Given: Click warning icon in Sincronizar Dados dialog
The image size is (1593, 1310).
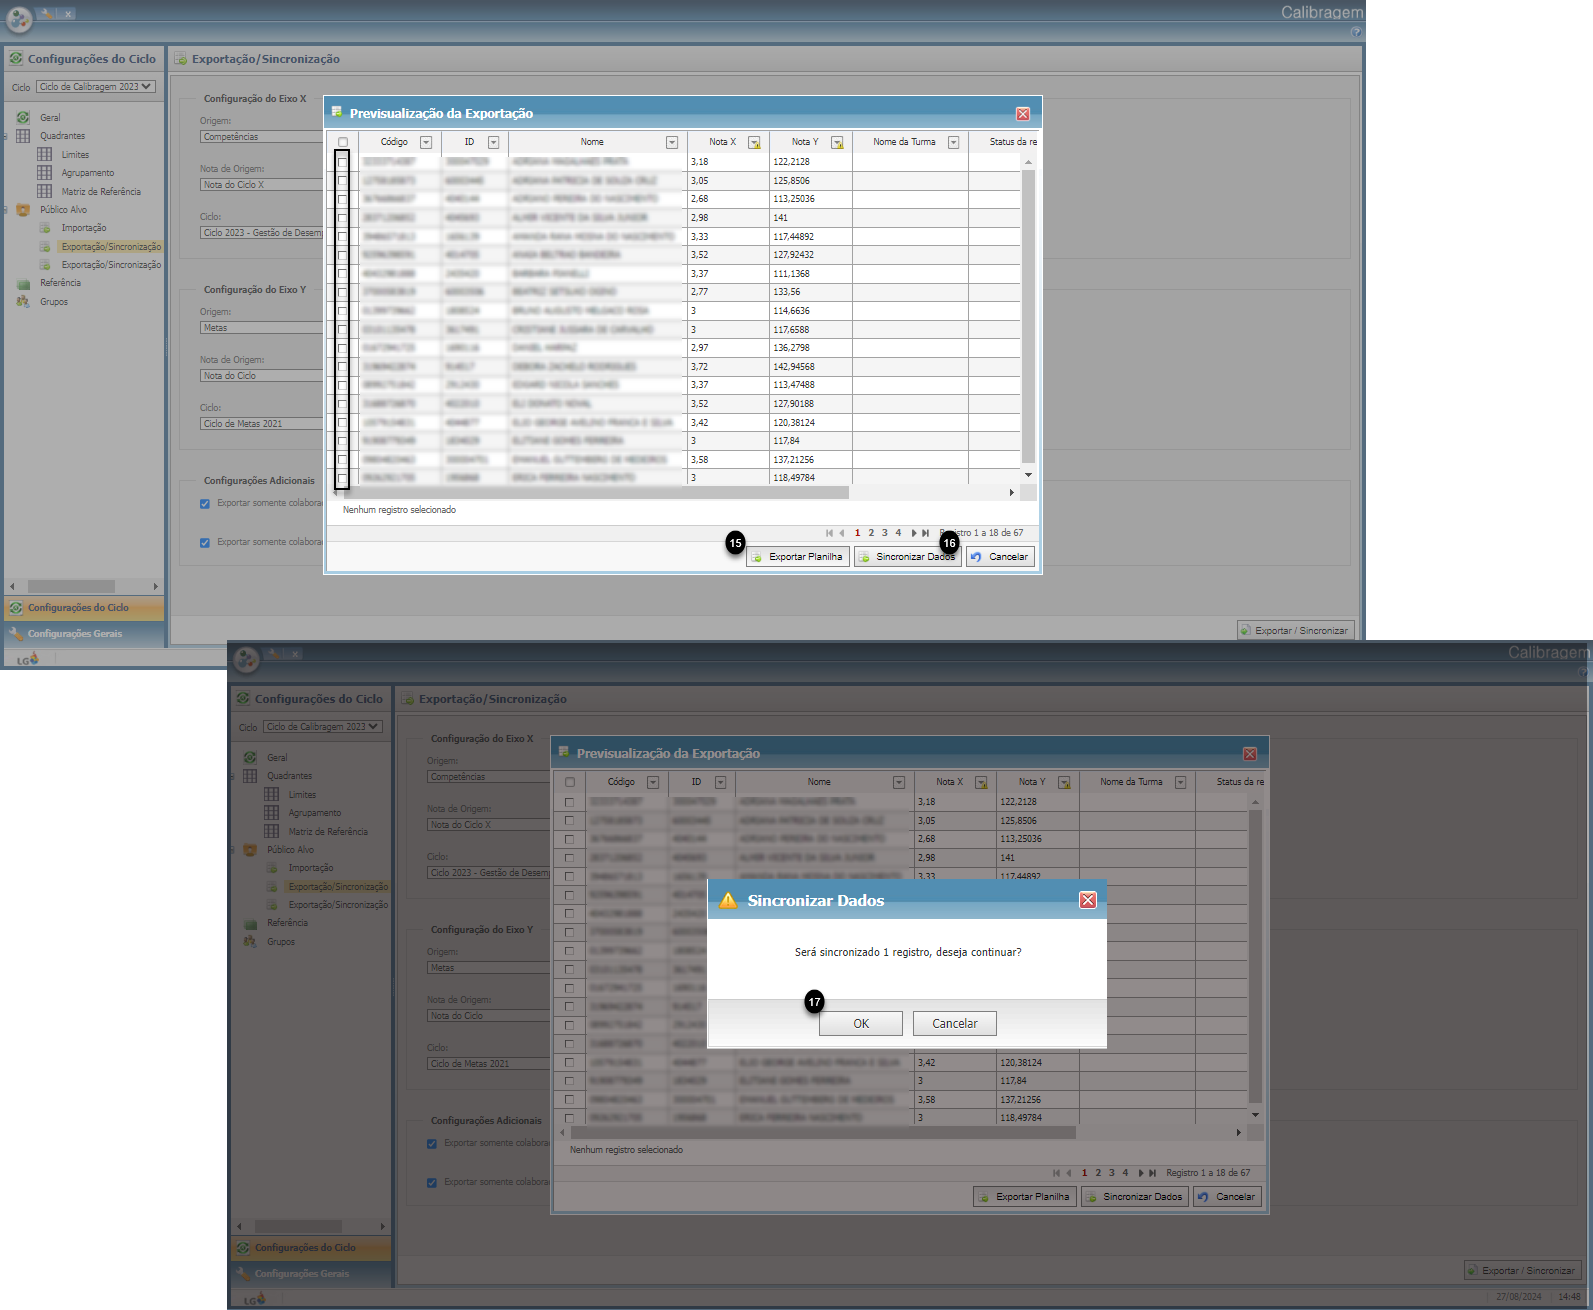Looking at the screenshot, I should pyautogui.click(x=728, y=900).
